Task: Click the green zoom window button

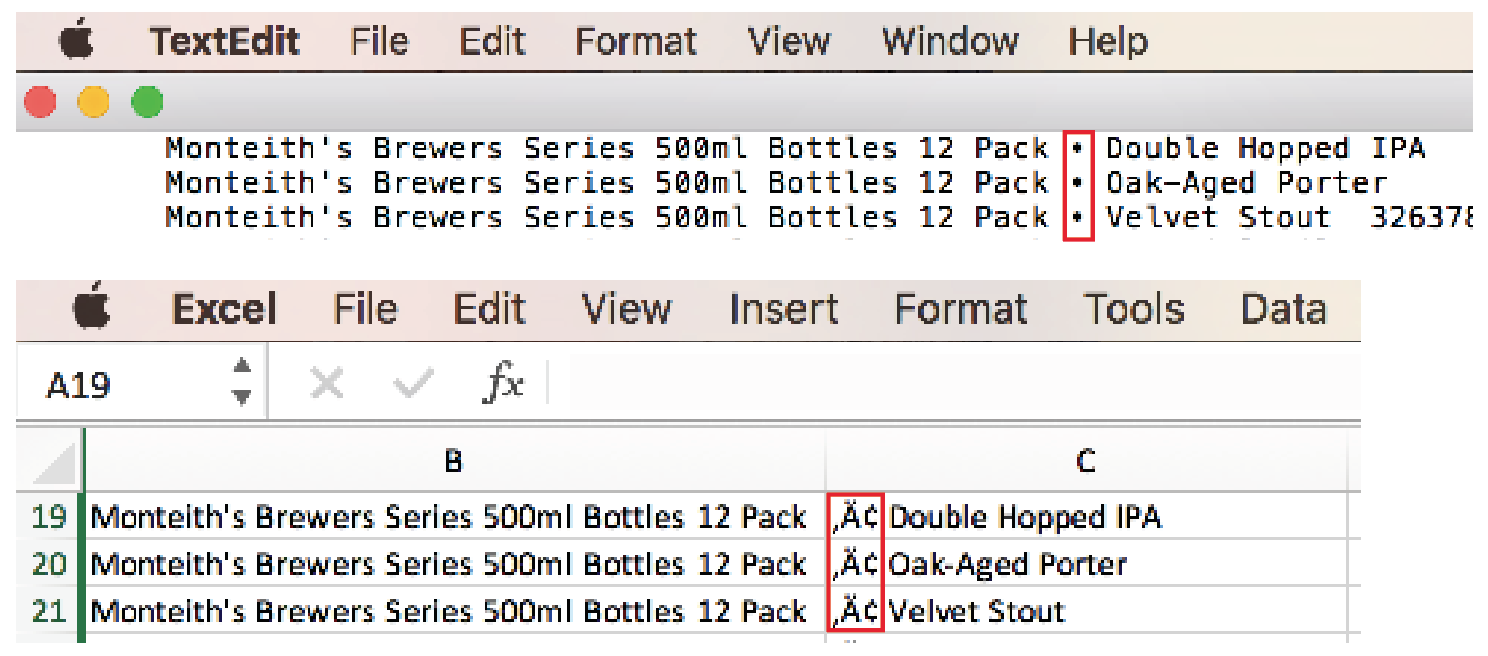Action: pyautogui.click(x=148, y=102)
